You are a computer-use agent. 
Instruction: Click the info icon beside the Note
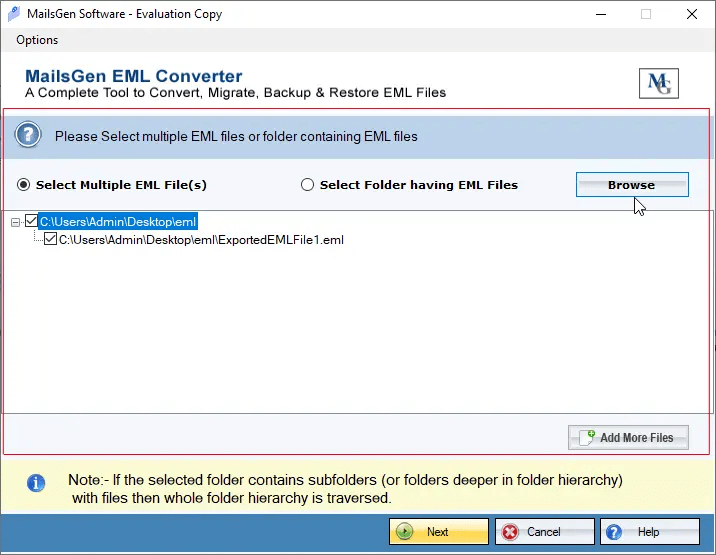36,483
